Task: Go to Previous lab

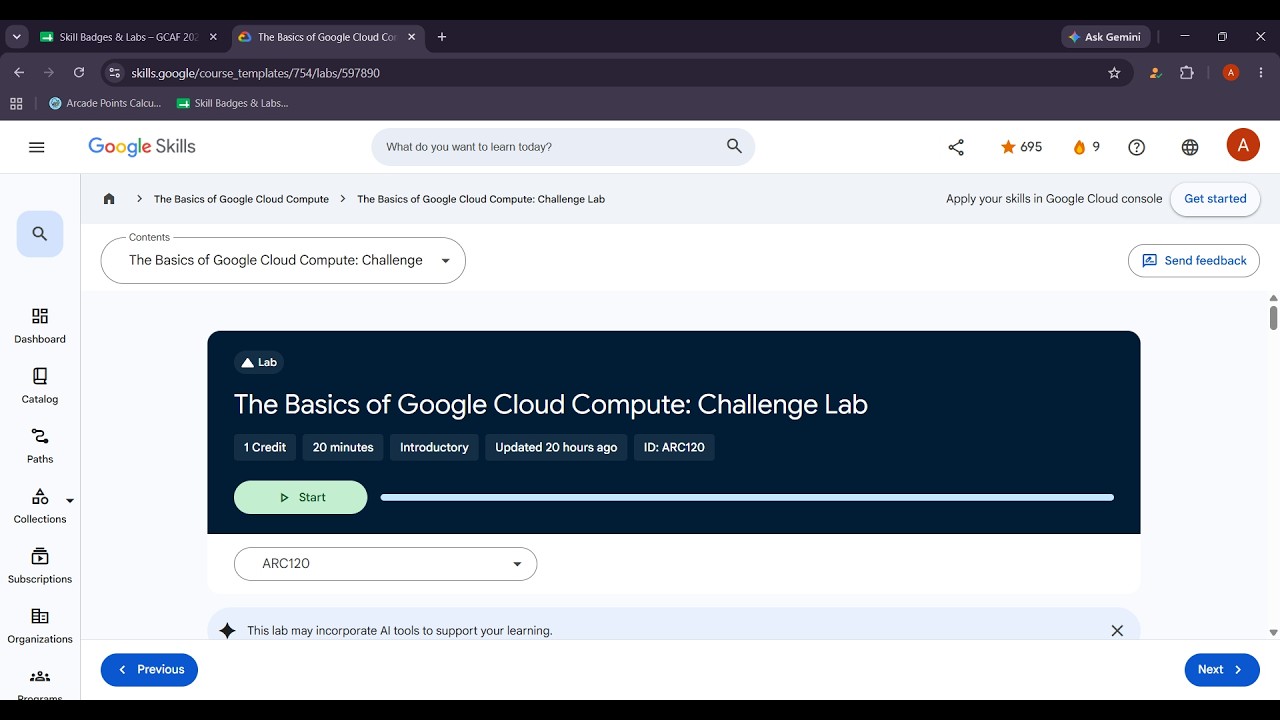Action: tap(149, 670)
